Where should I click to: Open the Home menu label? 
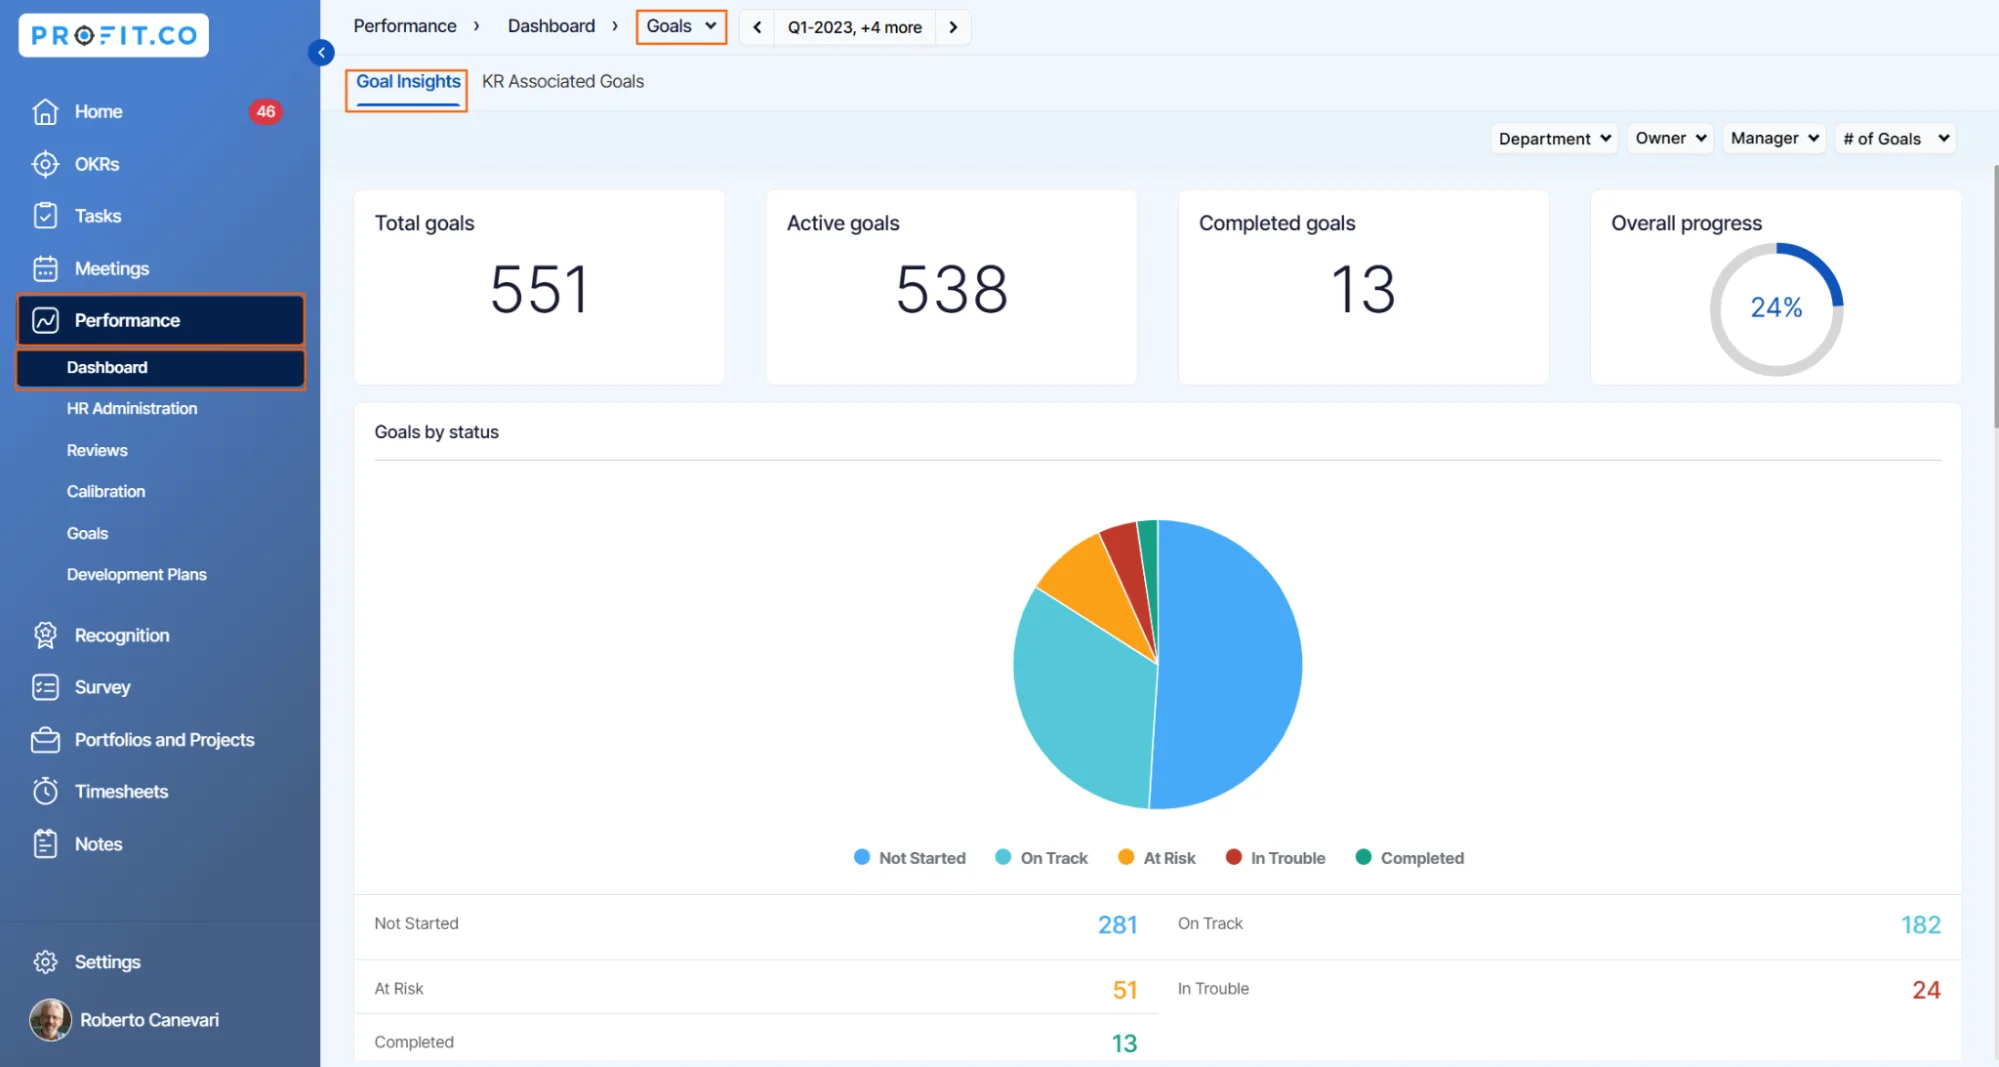[98, 111]
